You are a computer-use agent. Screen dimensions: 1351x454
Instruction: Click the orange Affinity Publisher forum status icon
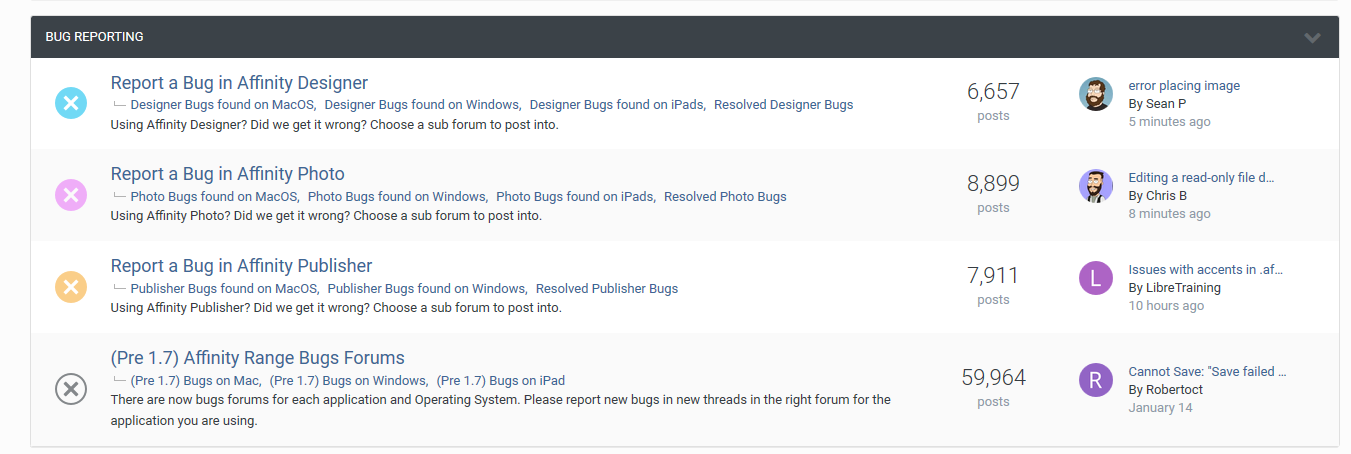click(x=71, y=287)
